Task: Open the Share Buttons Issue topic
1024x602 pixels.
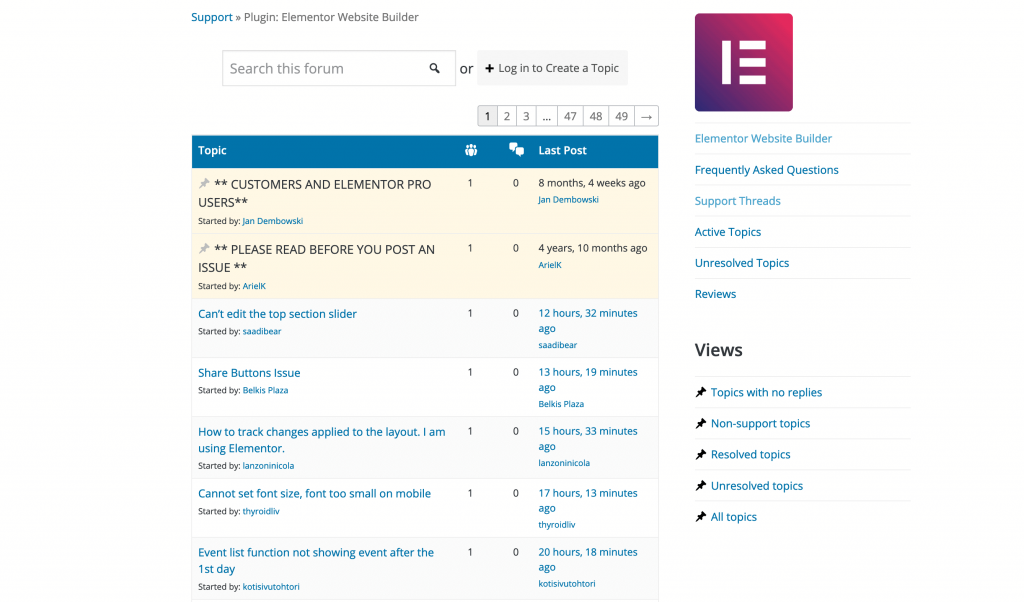Action: 249,373
